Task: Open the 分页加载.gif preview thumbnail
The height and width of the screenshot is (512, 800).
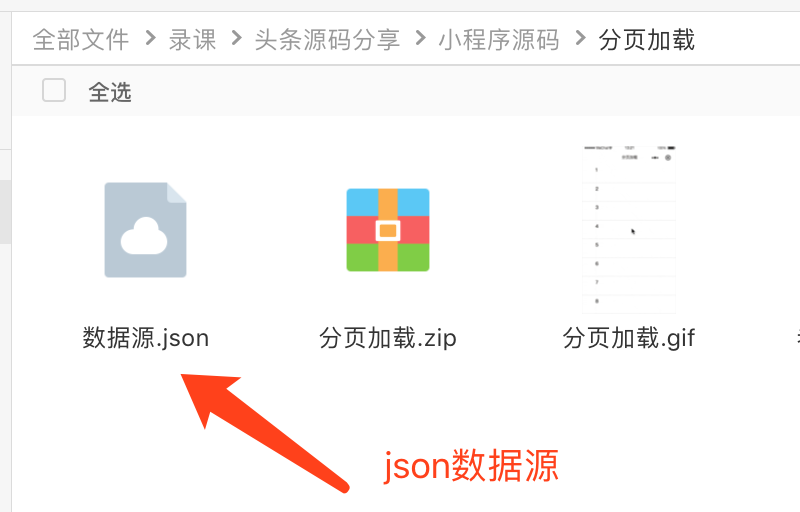Action: 629,229
